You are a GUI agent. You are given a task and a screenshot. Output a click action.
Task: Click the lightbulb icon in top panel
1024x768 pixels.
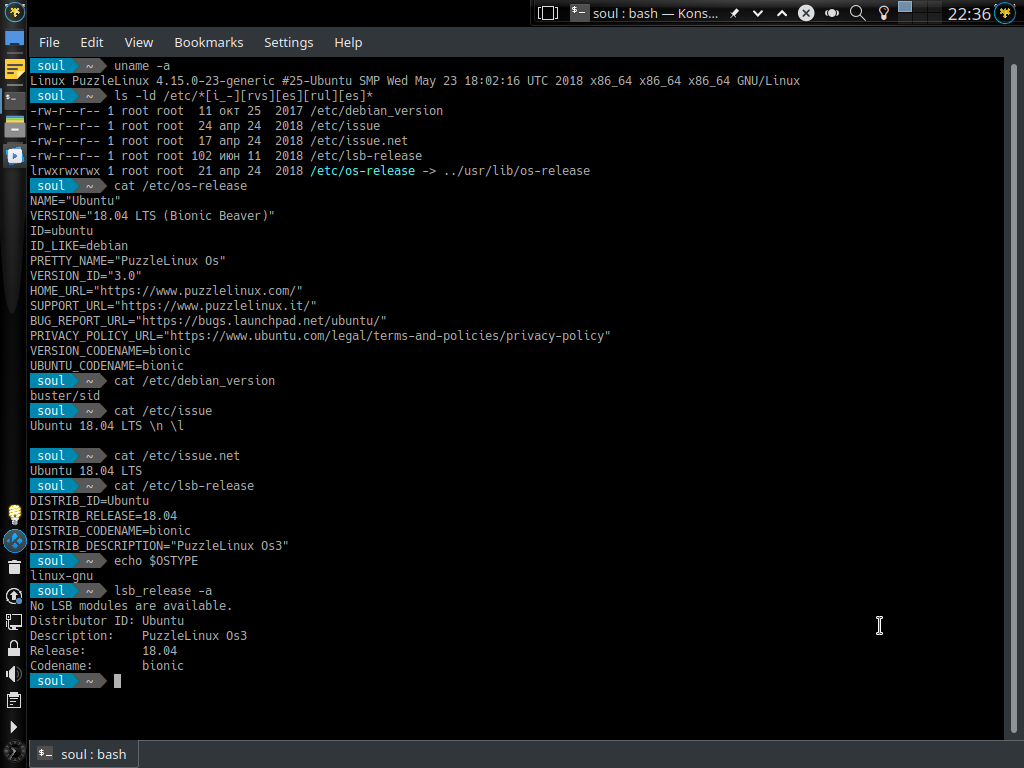[x=884, y=13]
